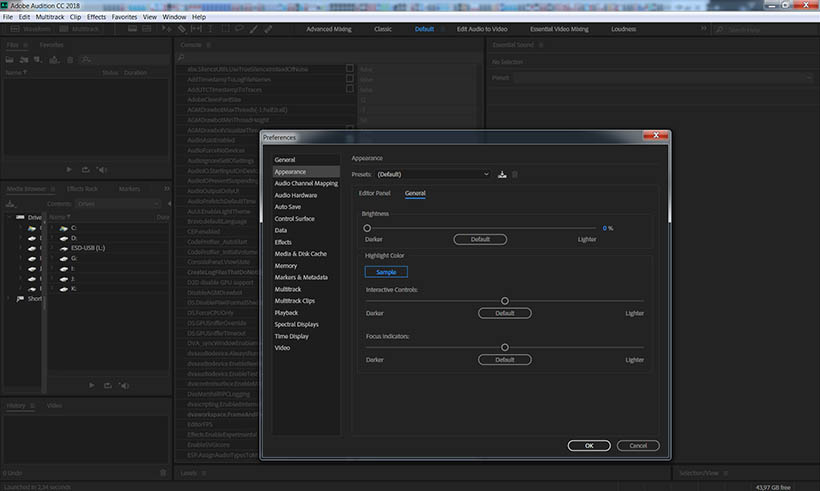Show the Spectral Frequency Display toolbar icon

[132, 29]
